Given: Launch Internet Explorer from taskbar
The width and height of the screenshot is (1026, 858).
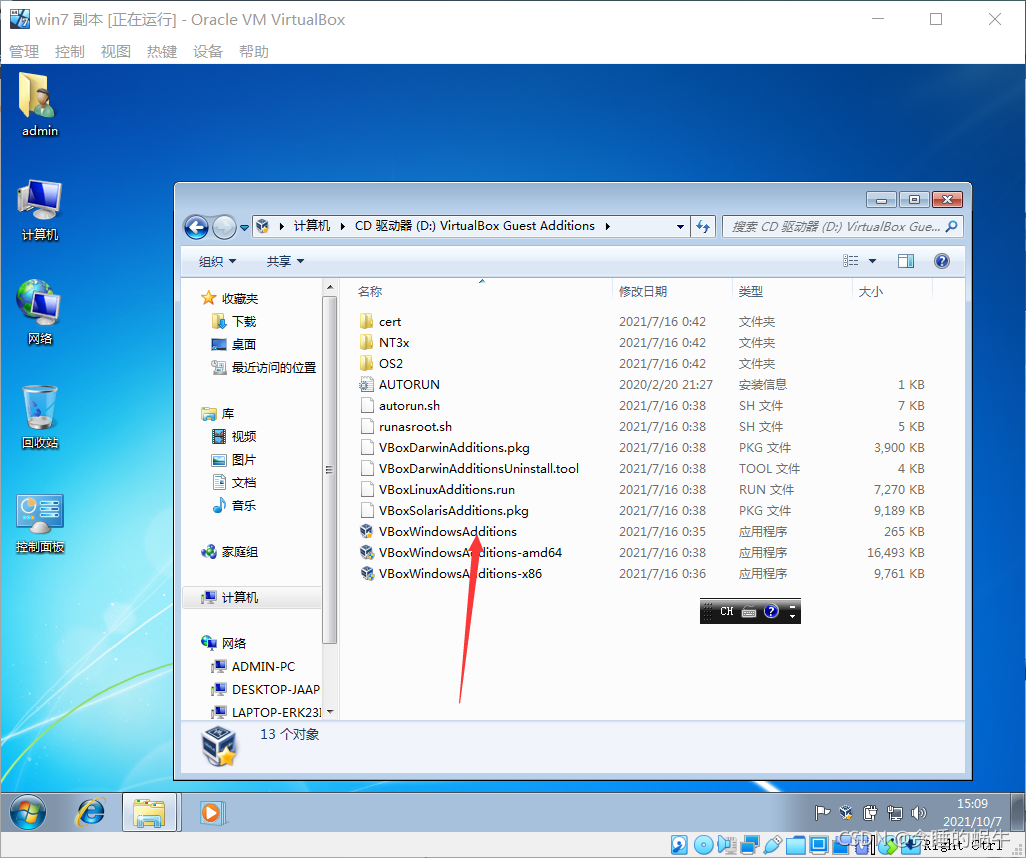Looking at the screenshot, I should (90, 813).
